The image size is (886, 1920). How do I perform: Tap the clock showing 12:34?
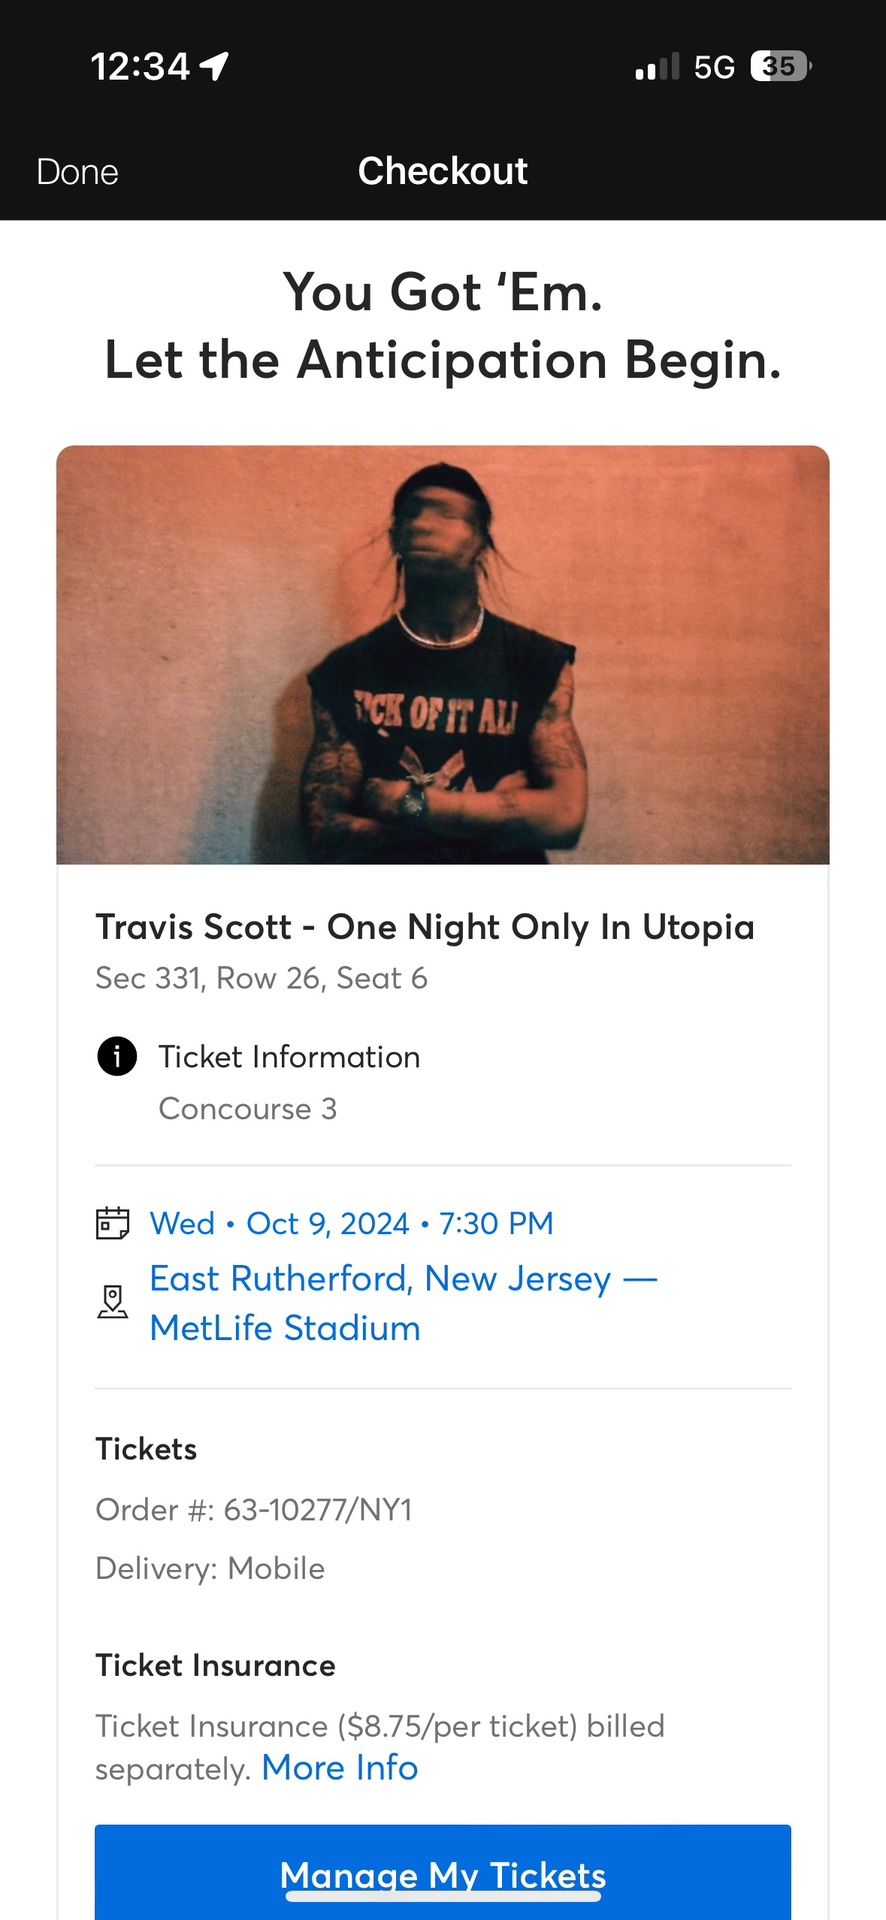140,66
